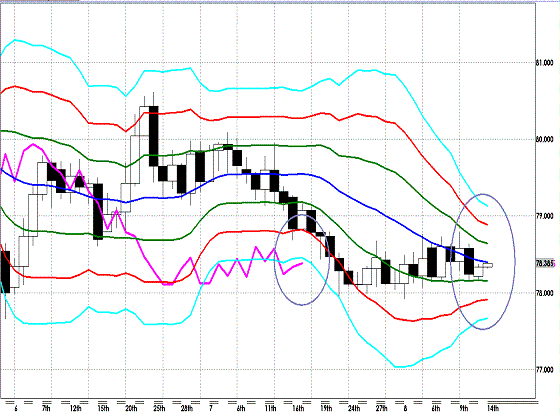
Task: Click the latest small white candlestick
Action: (x=488, y=265)
